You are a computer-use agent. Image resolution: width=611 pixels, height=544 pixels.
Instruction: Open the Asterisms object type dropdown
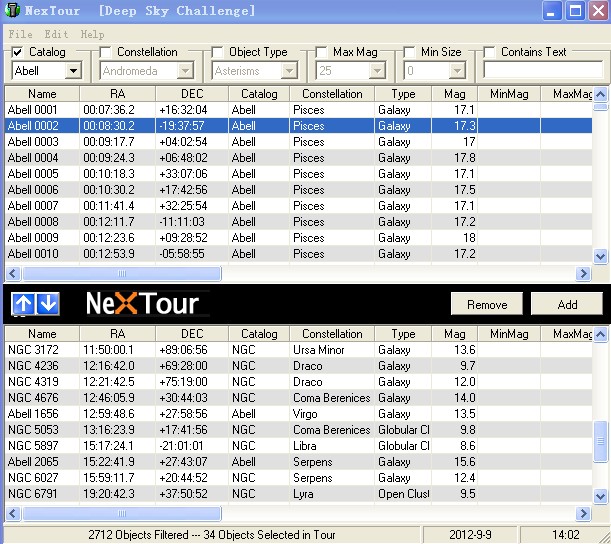pyautogui.click(x=289, y=71)
